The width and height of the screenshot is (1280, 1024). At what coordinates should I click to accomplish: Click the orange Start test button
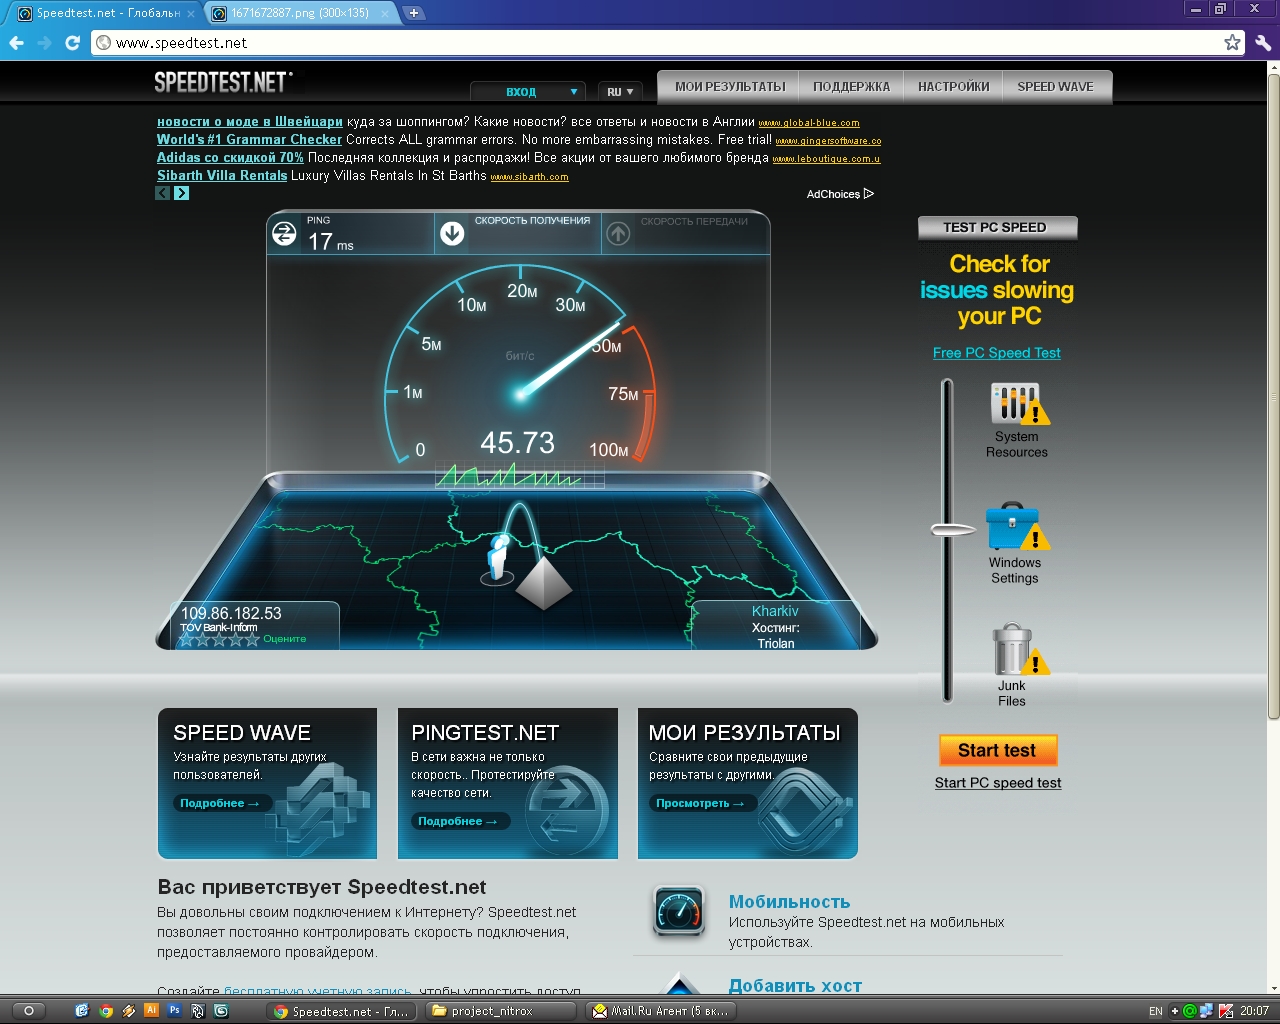[998, 751]
